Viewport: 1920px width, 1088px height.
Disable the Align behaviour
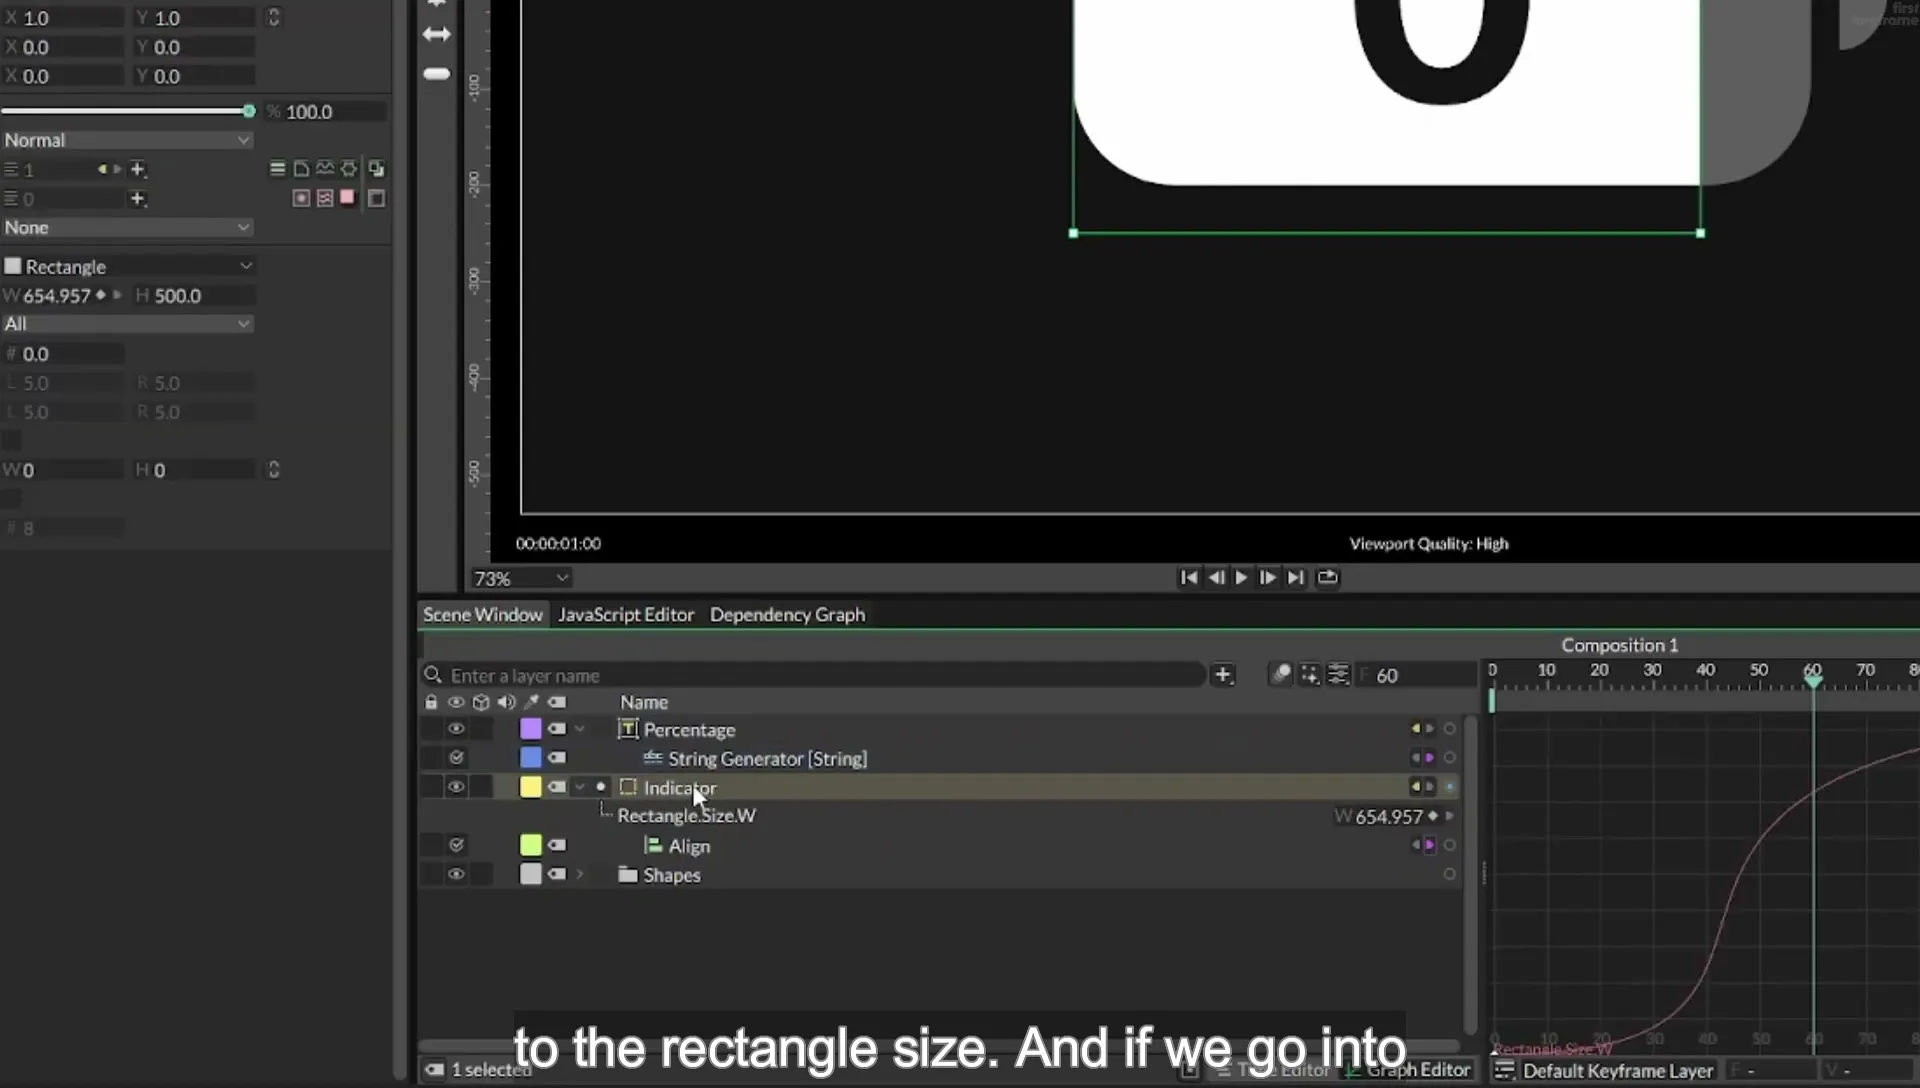click(456, 845)
